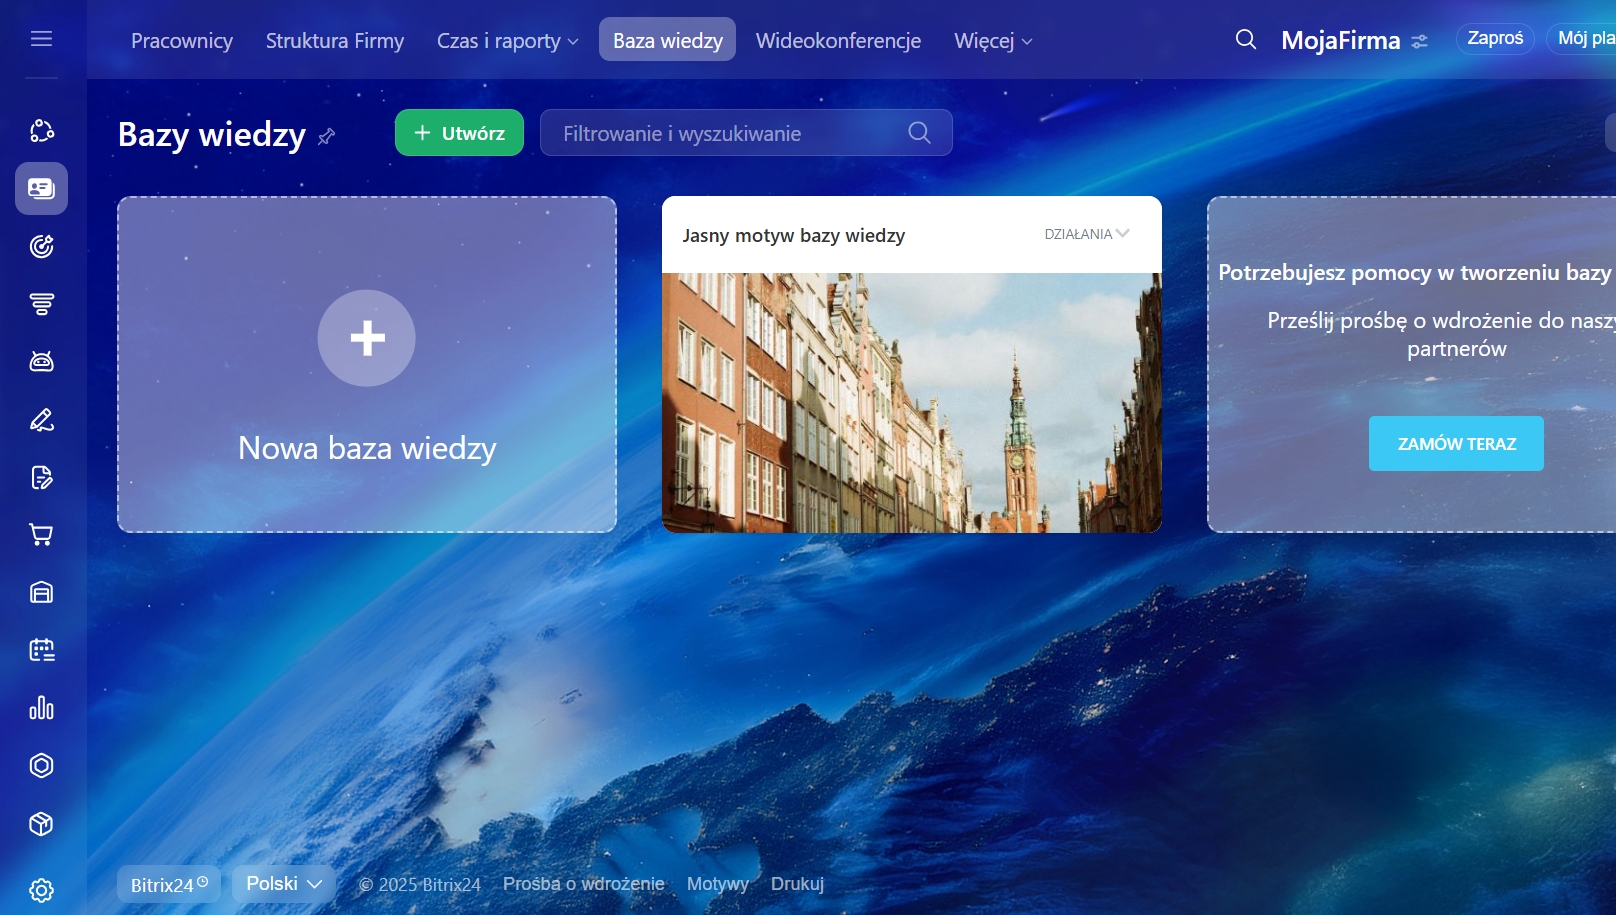Expand the Więcej menu

992,41
